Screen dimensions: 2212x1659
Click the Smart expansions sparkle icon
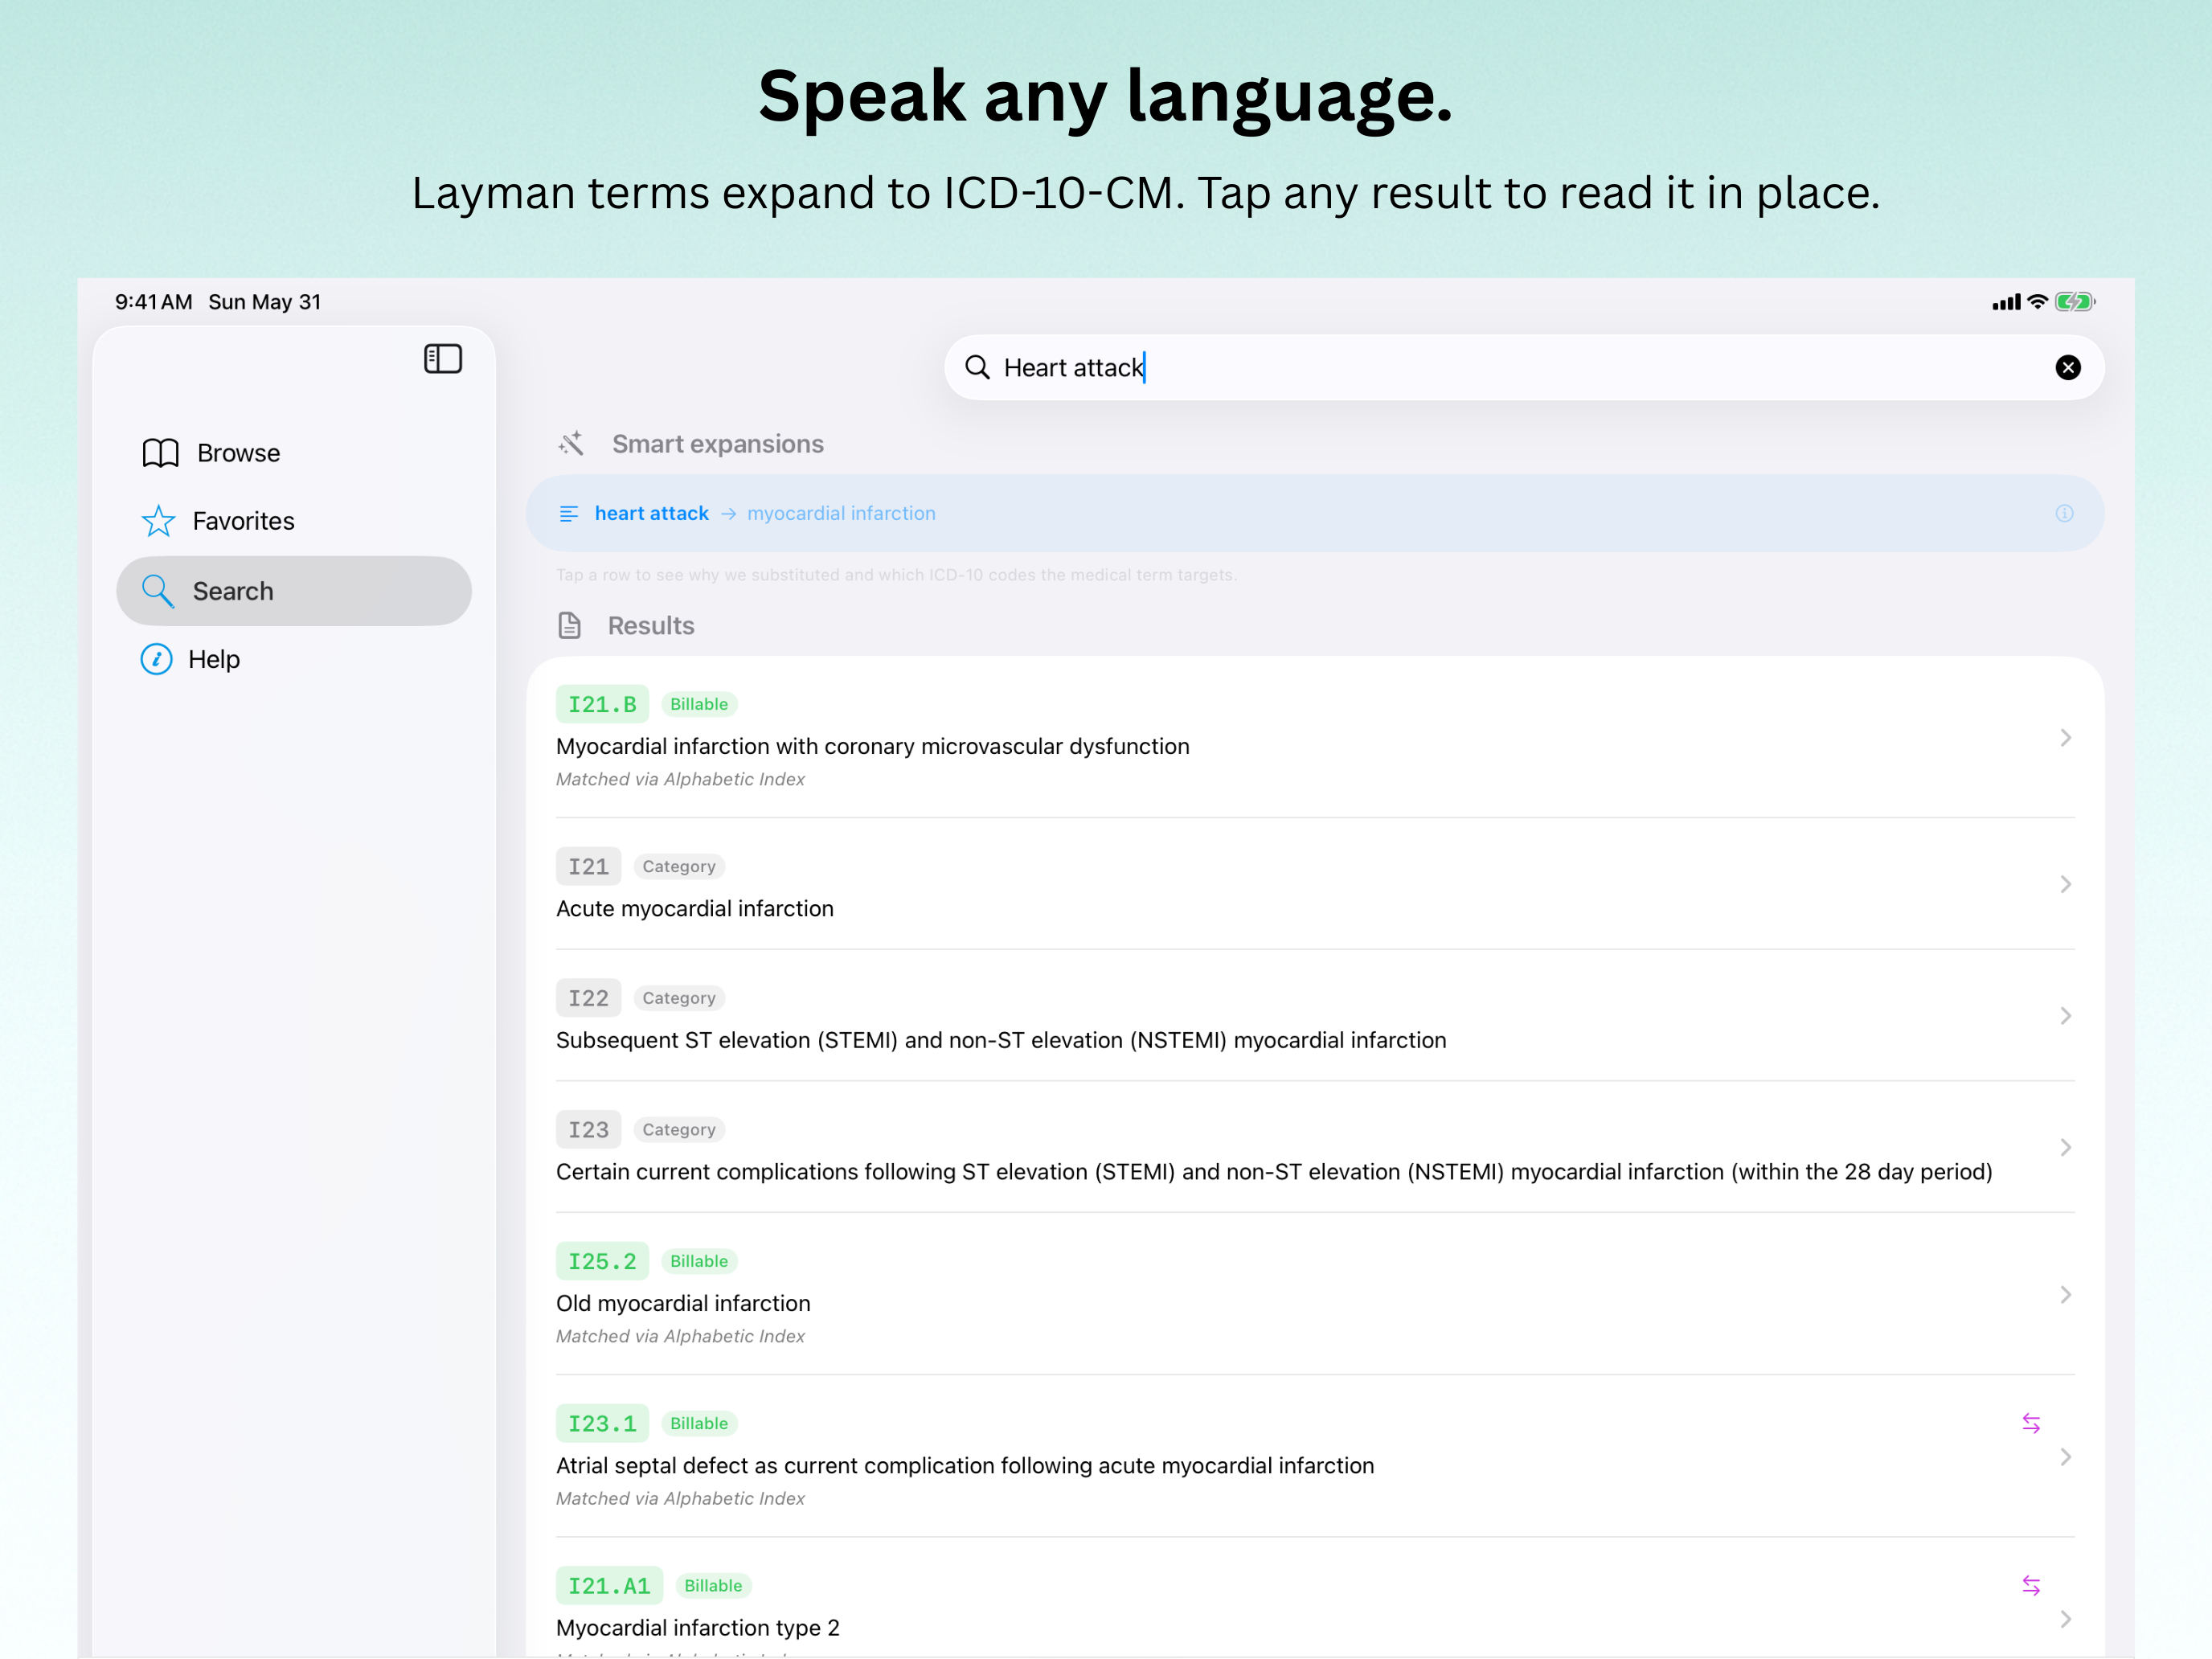pos(571,443)
